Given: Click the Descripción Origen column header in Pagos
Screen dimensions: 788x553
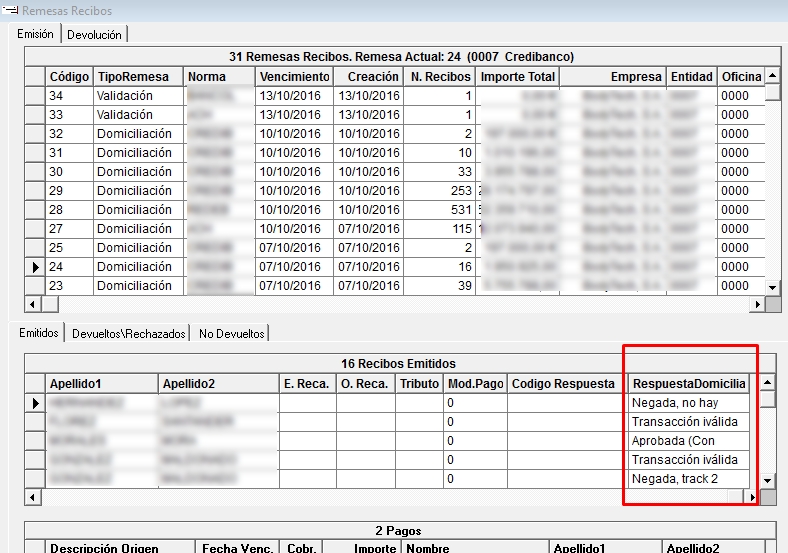Looking at the screenshot, I should [120, 547].
